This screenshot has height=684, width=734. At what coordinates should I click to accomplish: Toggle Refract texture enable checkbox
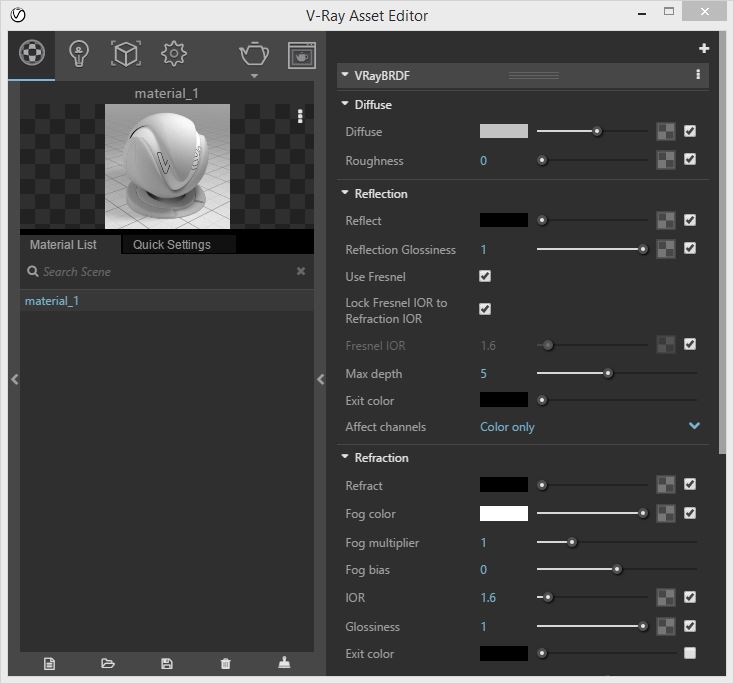click(690, 484)
